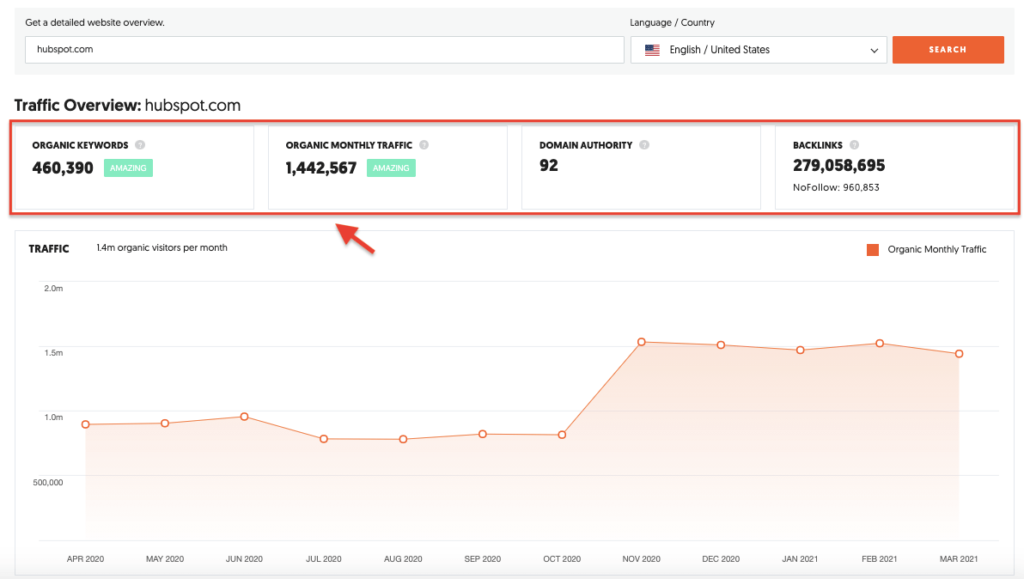Click the AMAZING badge beside 1,442,567
Image resolution: width=1024 pixels, height=579 pixels.
coord(391,168)
